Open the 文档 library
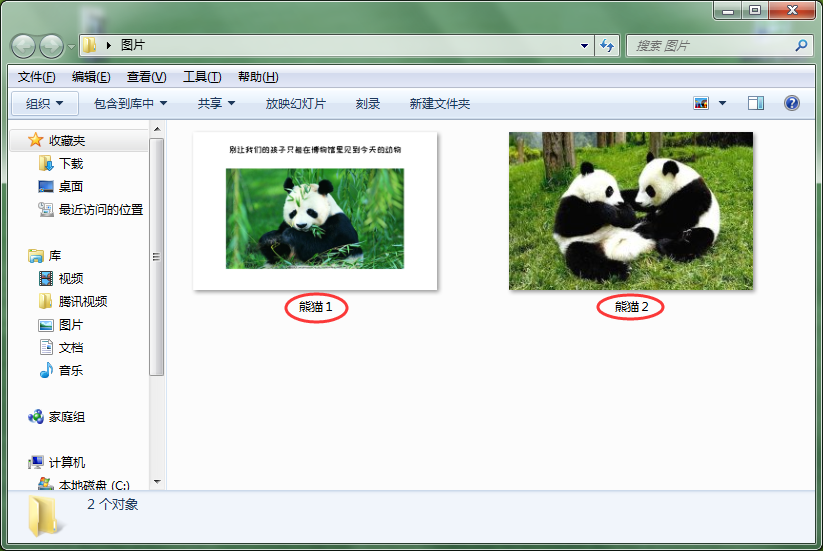The image size is (823, 551). click(x=70, y=348)
